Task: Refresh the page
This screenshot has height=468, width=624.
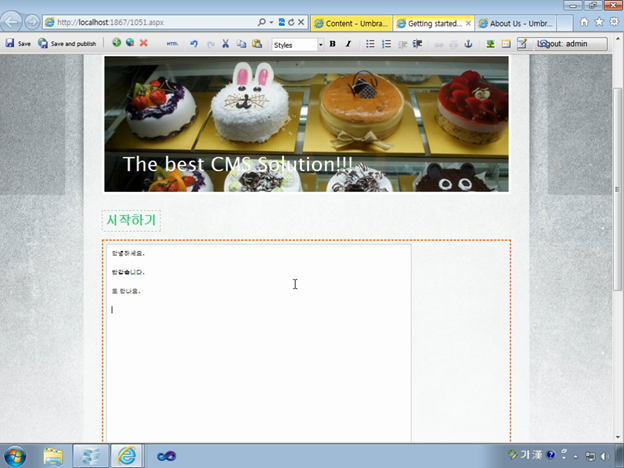Action: pos(291,22)
